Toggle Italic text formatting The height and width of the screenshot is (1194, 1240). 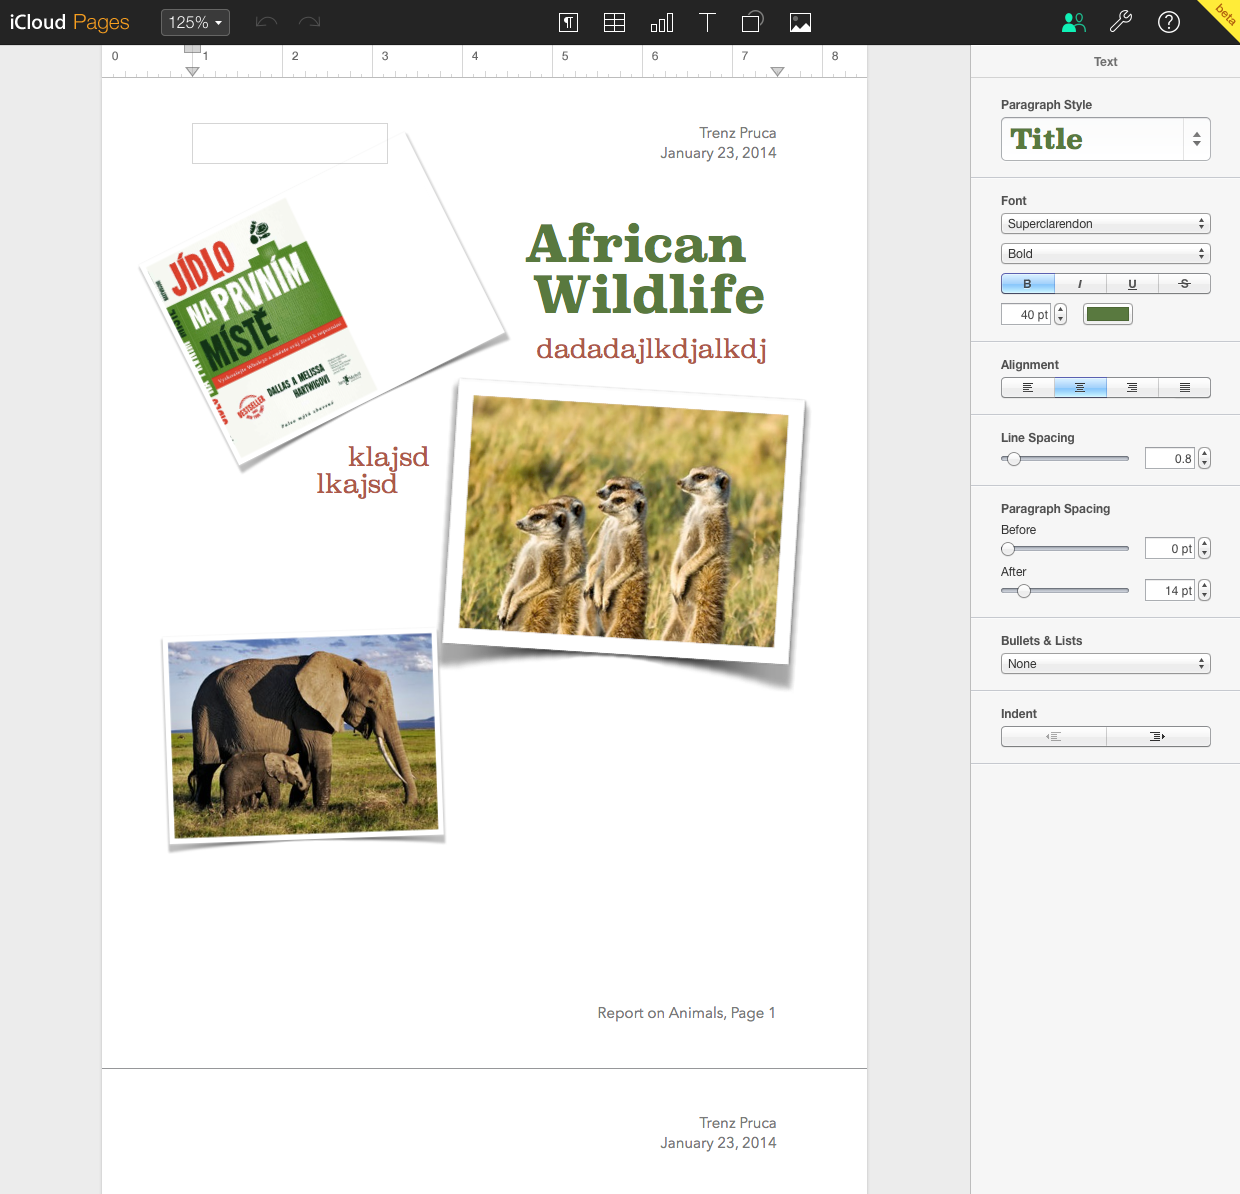point(1080,284)
